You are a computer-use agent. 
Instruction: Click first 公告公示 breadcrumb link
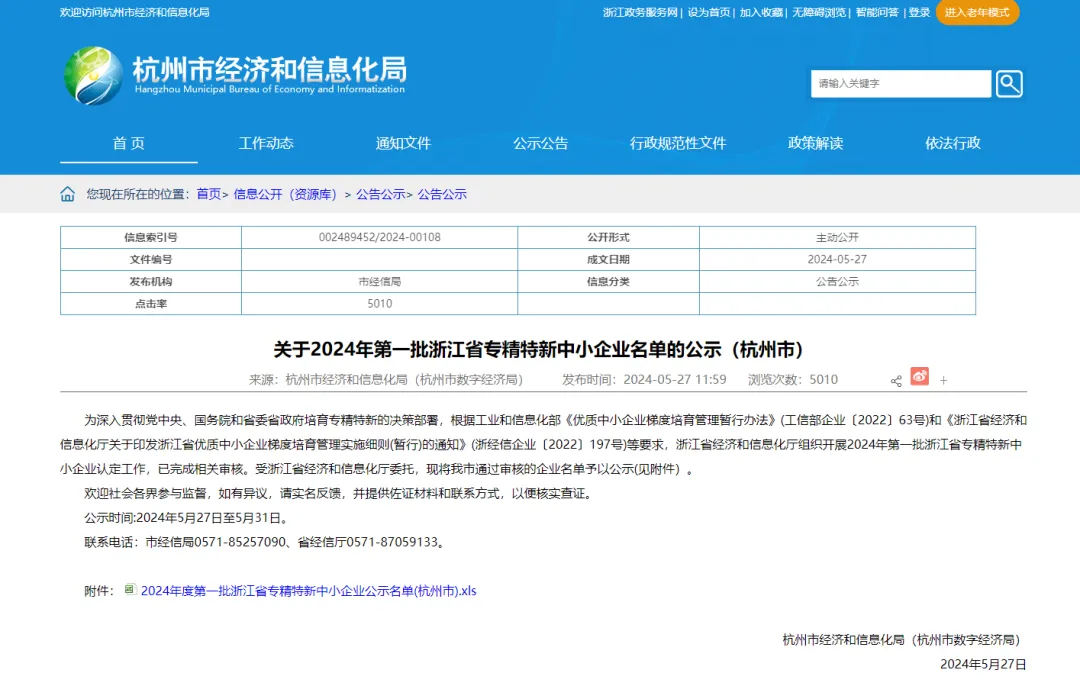[x=380, y=194]
